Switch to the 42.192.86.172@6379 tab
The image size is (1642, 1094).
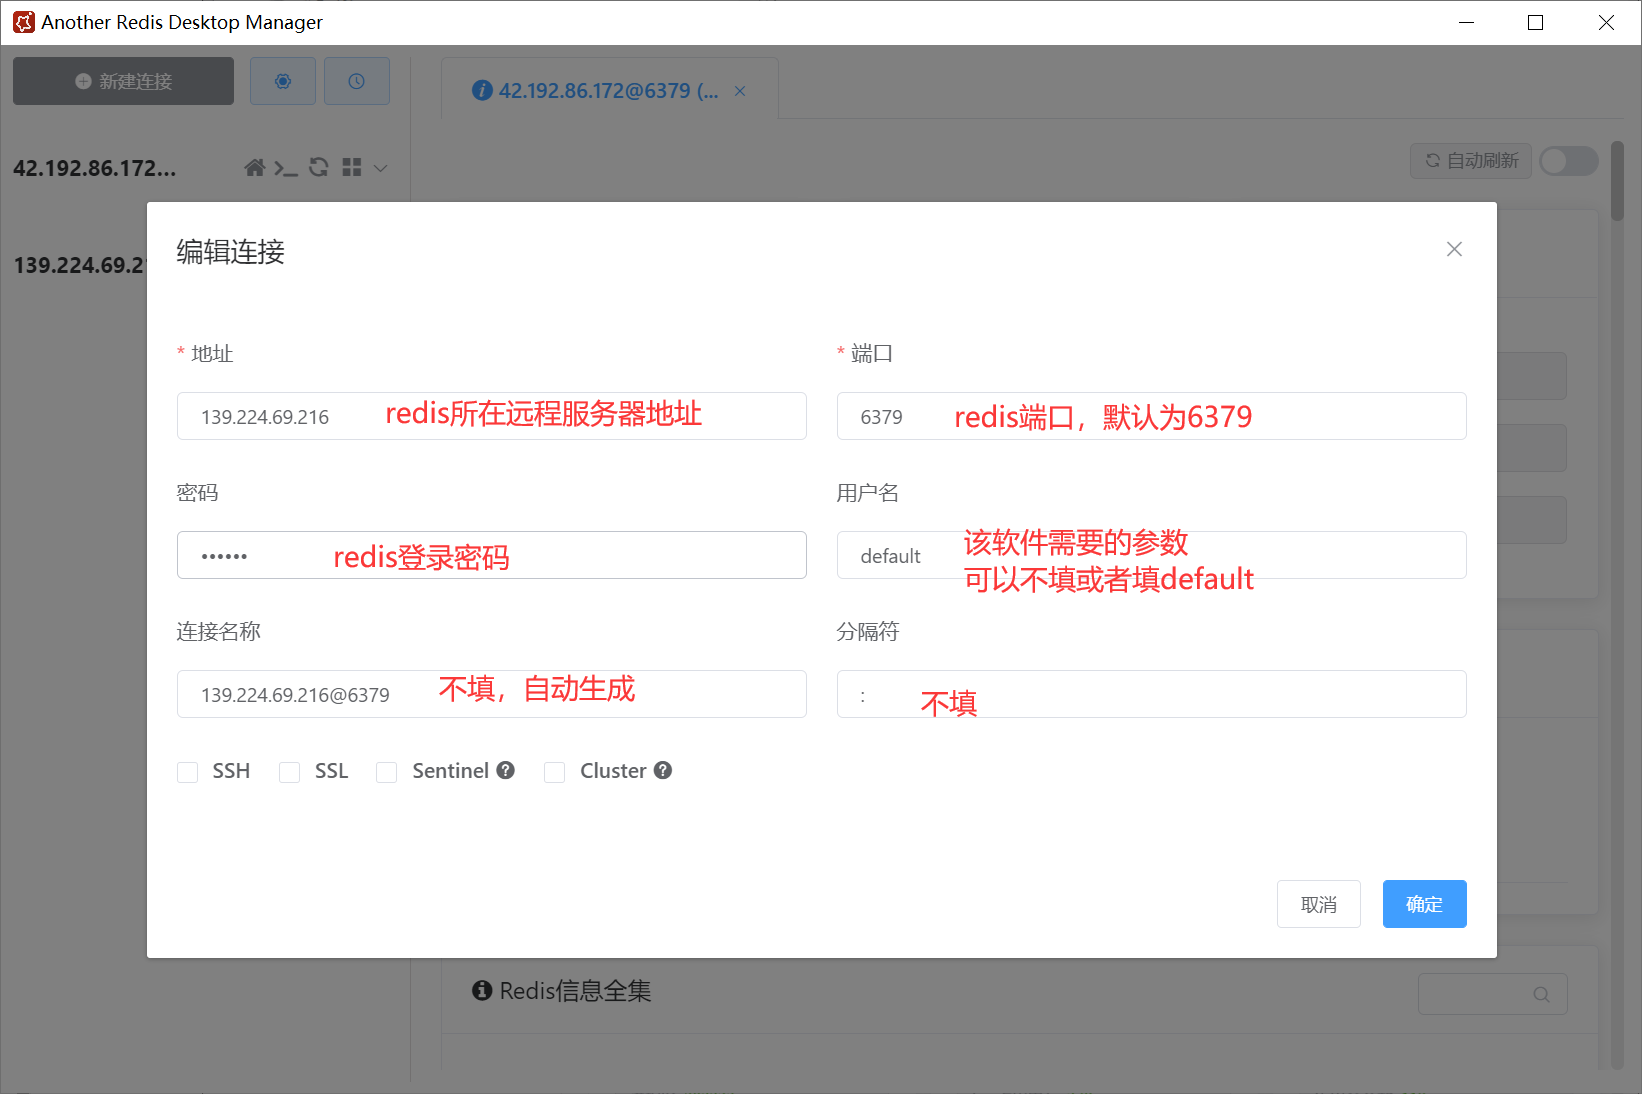pos(608,91)
